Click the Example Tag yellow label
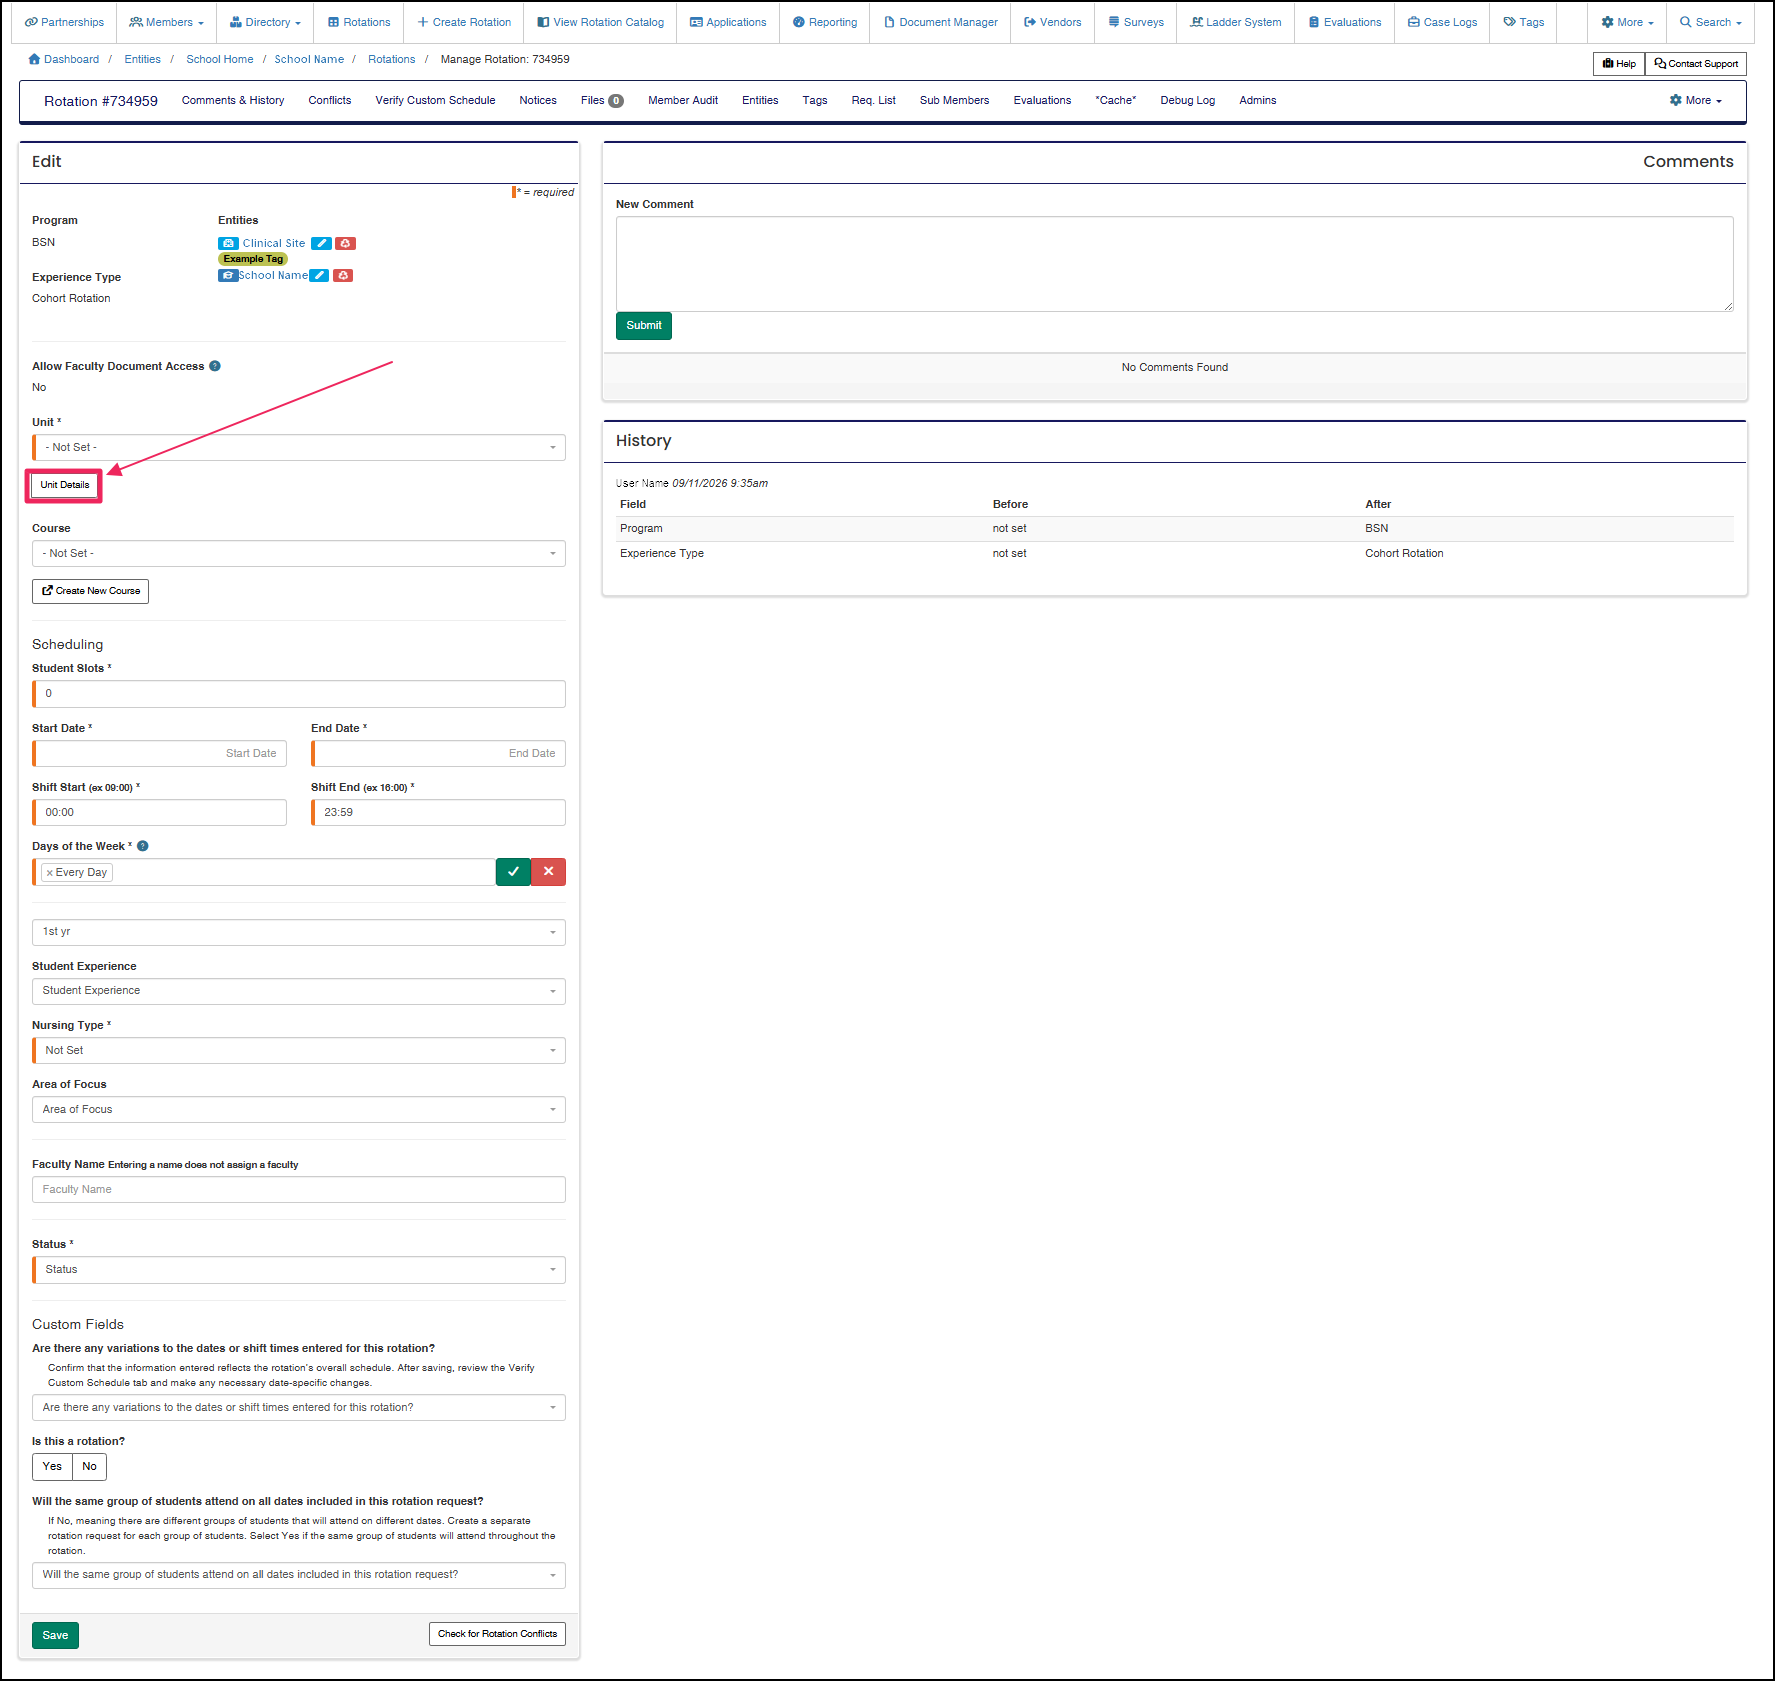1775x1681 pixels. point(253,259)
